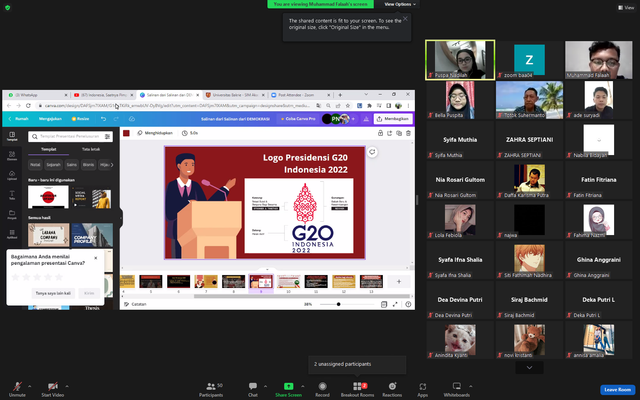Click the cloud save status icon
The height and width of the screenshot is (400, 640).
point(131,119)
